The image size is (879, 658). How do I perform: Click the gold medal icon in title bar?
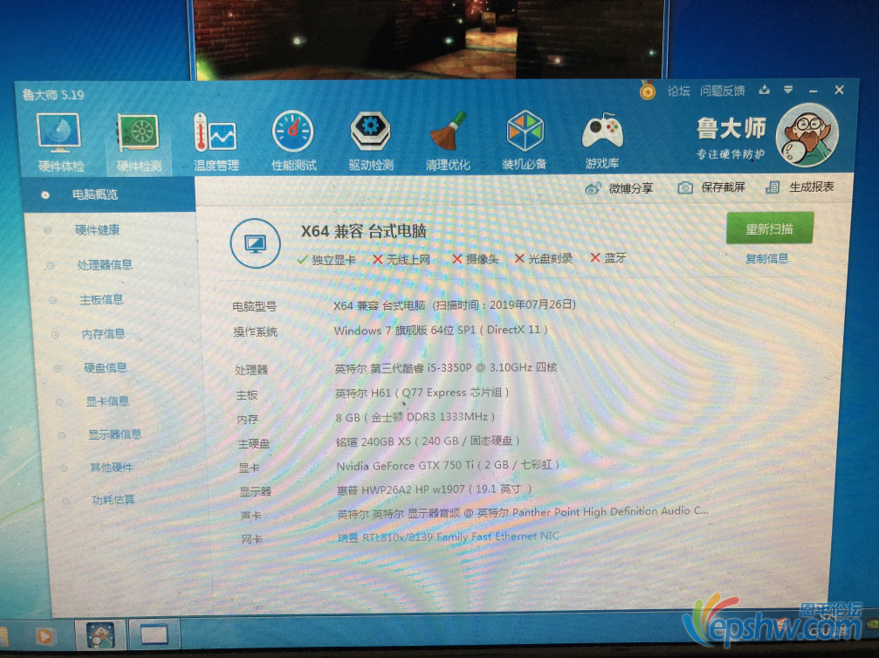click(647, 90)
